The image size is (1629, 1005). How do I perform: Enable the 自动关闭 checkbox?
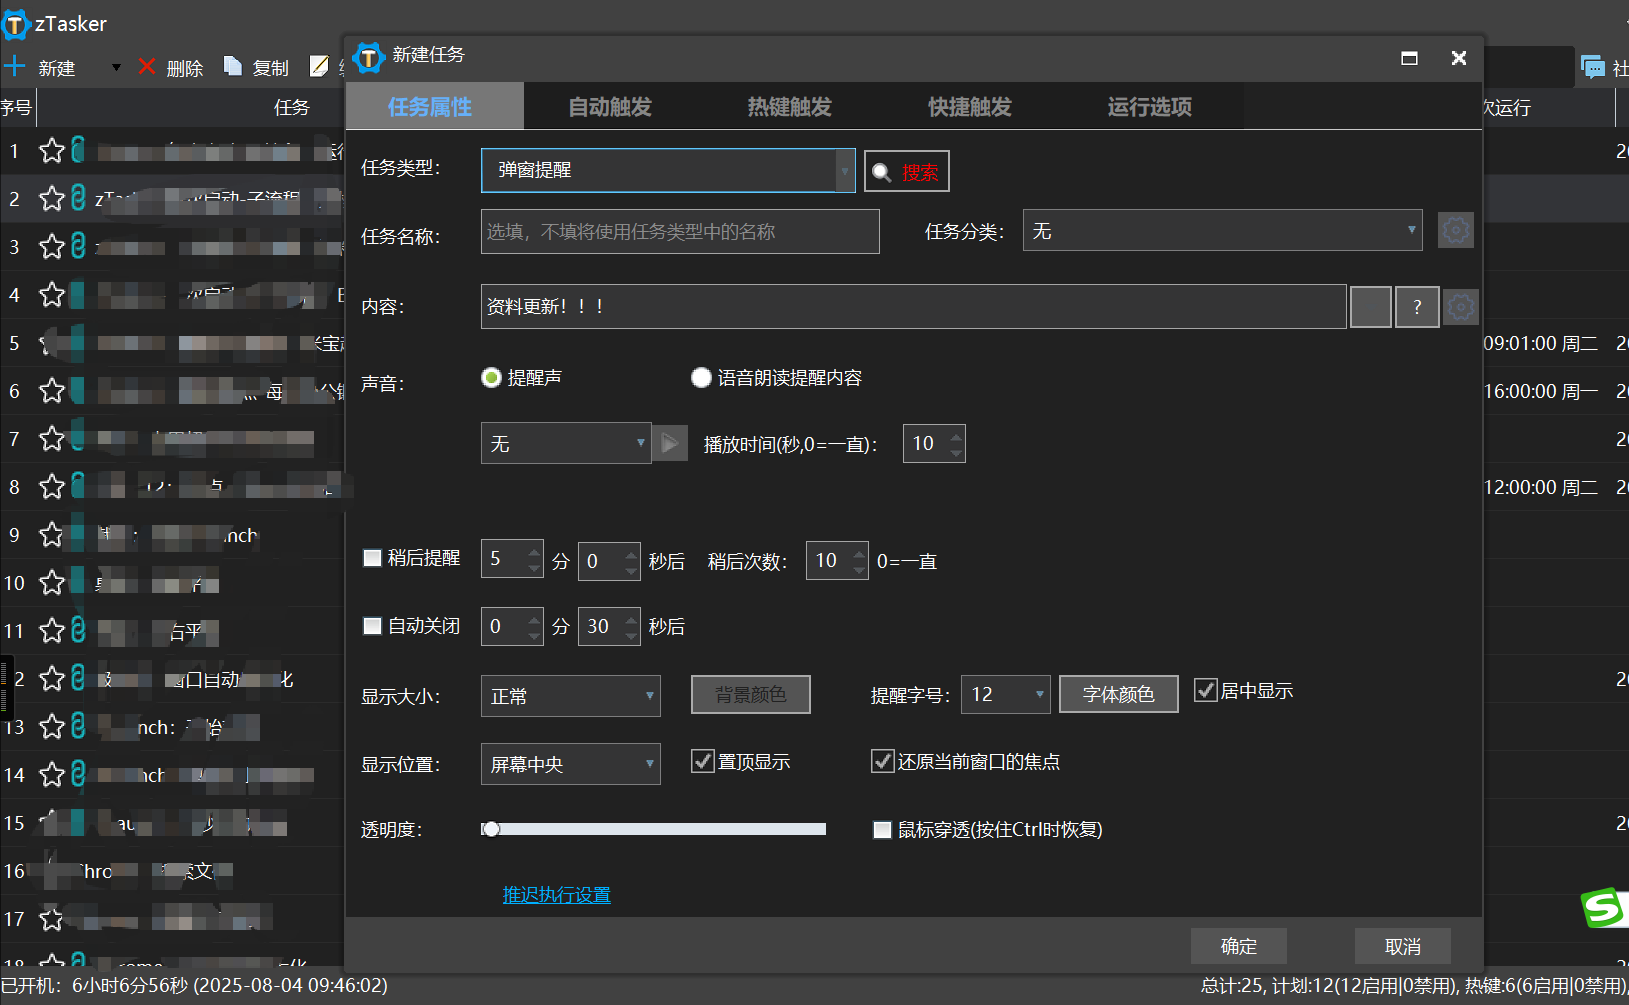(x=372, y=626)
